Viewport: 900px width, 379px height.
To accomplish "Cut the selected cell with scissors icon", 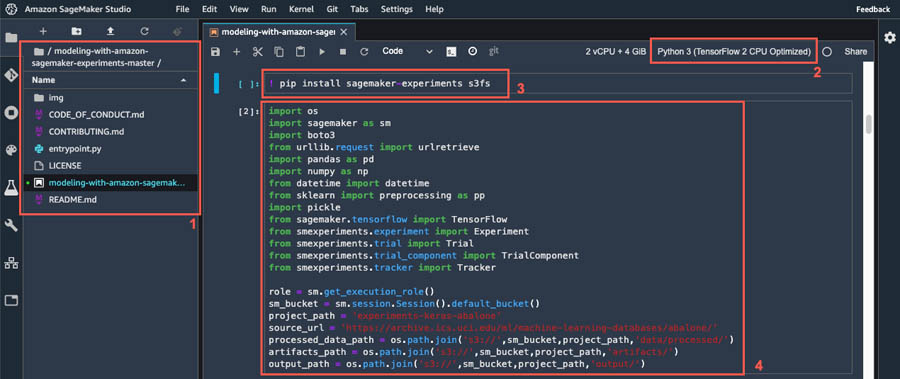I will (257, 52).
